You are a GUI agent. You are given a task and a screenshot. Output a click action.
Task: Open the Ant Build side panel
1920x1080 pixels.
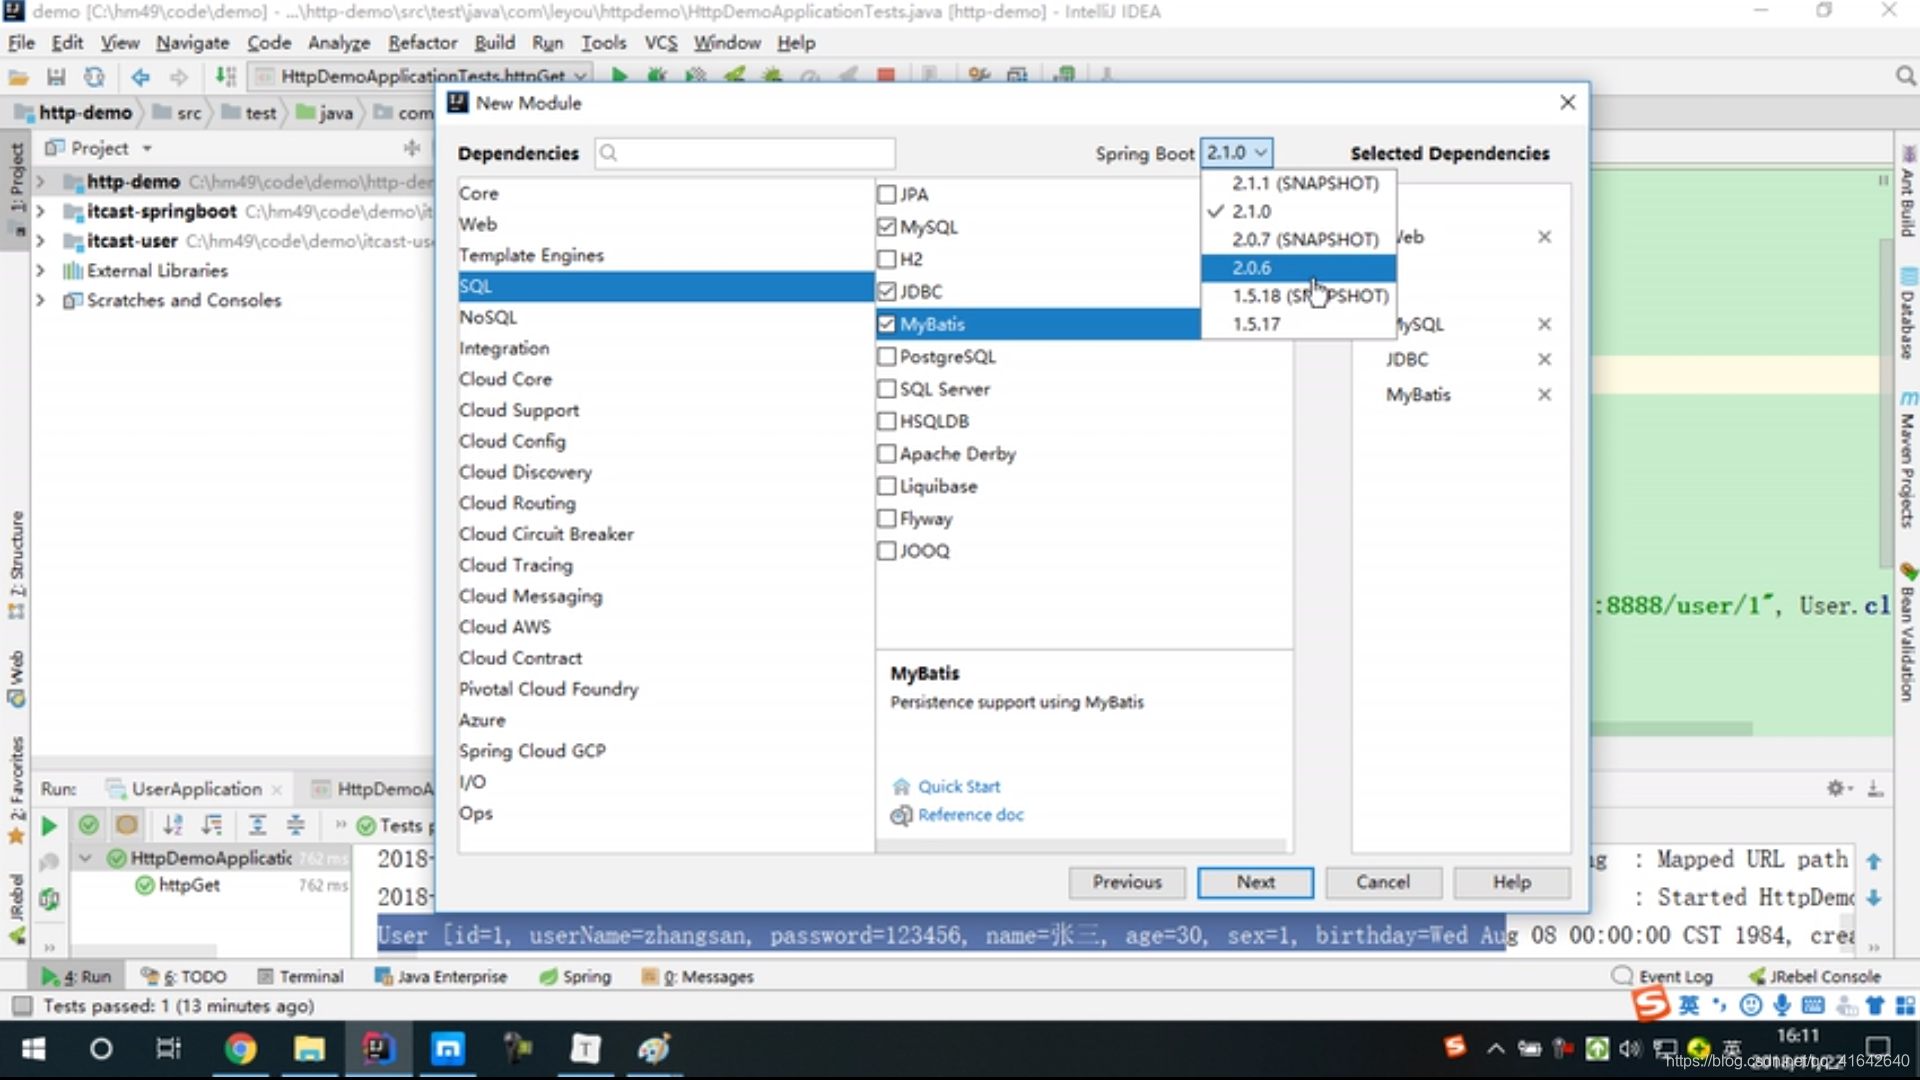coord(1907,192)
